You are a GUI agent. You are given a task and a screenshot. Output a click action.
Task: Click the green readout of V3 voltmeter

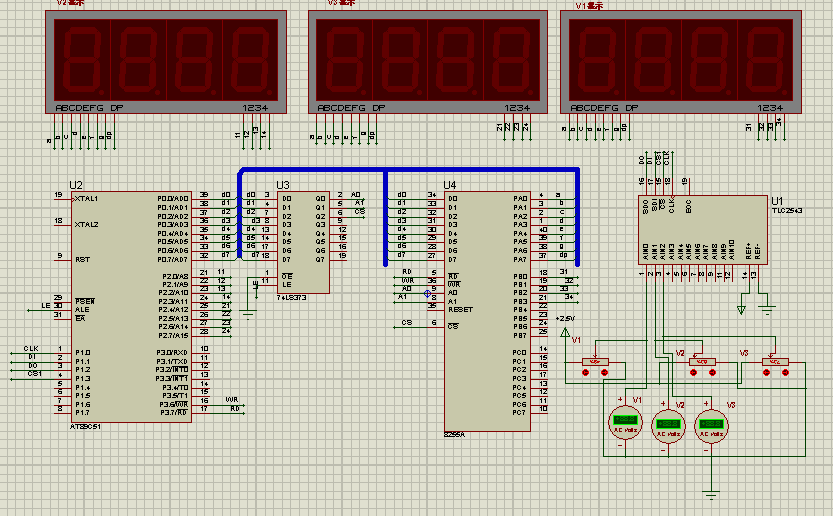(x=711, y=424)
